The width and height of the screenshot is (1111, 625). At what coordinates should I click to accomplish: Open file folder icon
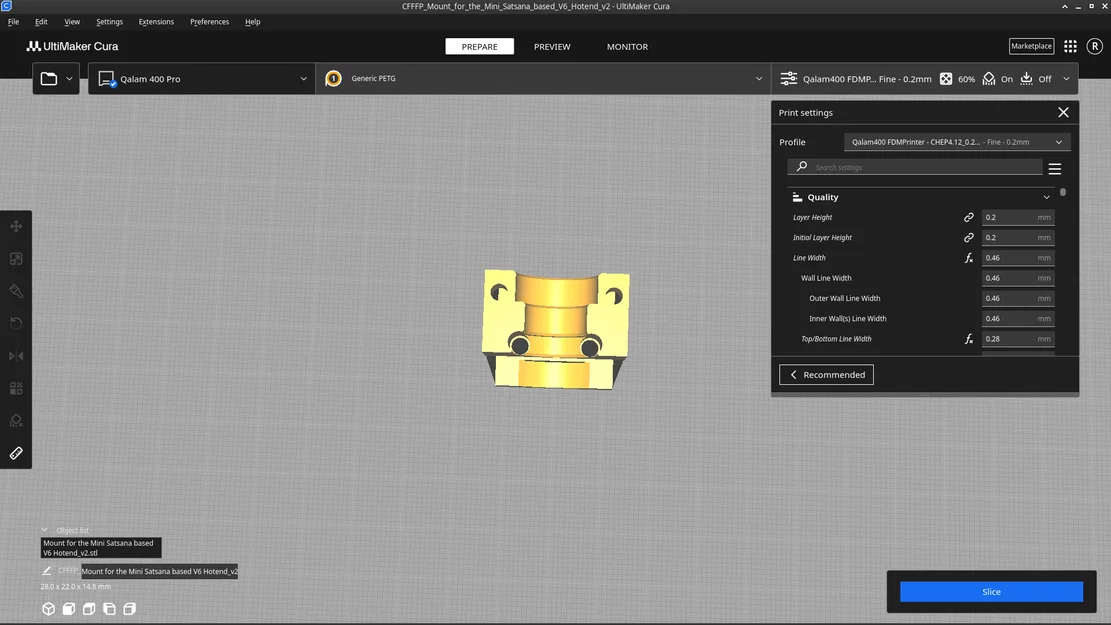click(x=49, y=79)
